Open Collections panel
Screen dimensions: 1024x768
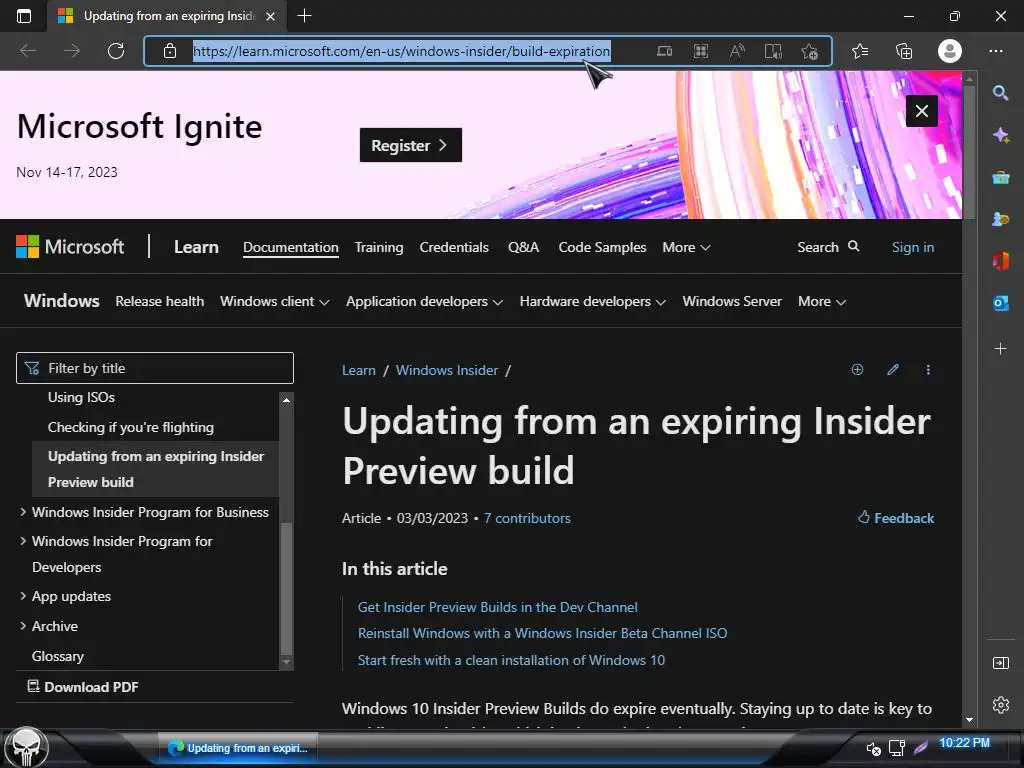coord(904,51)
